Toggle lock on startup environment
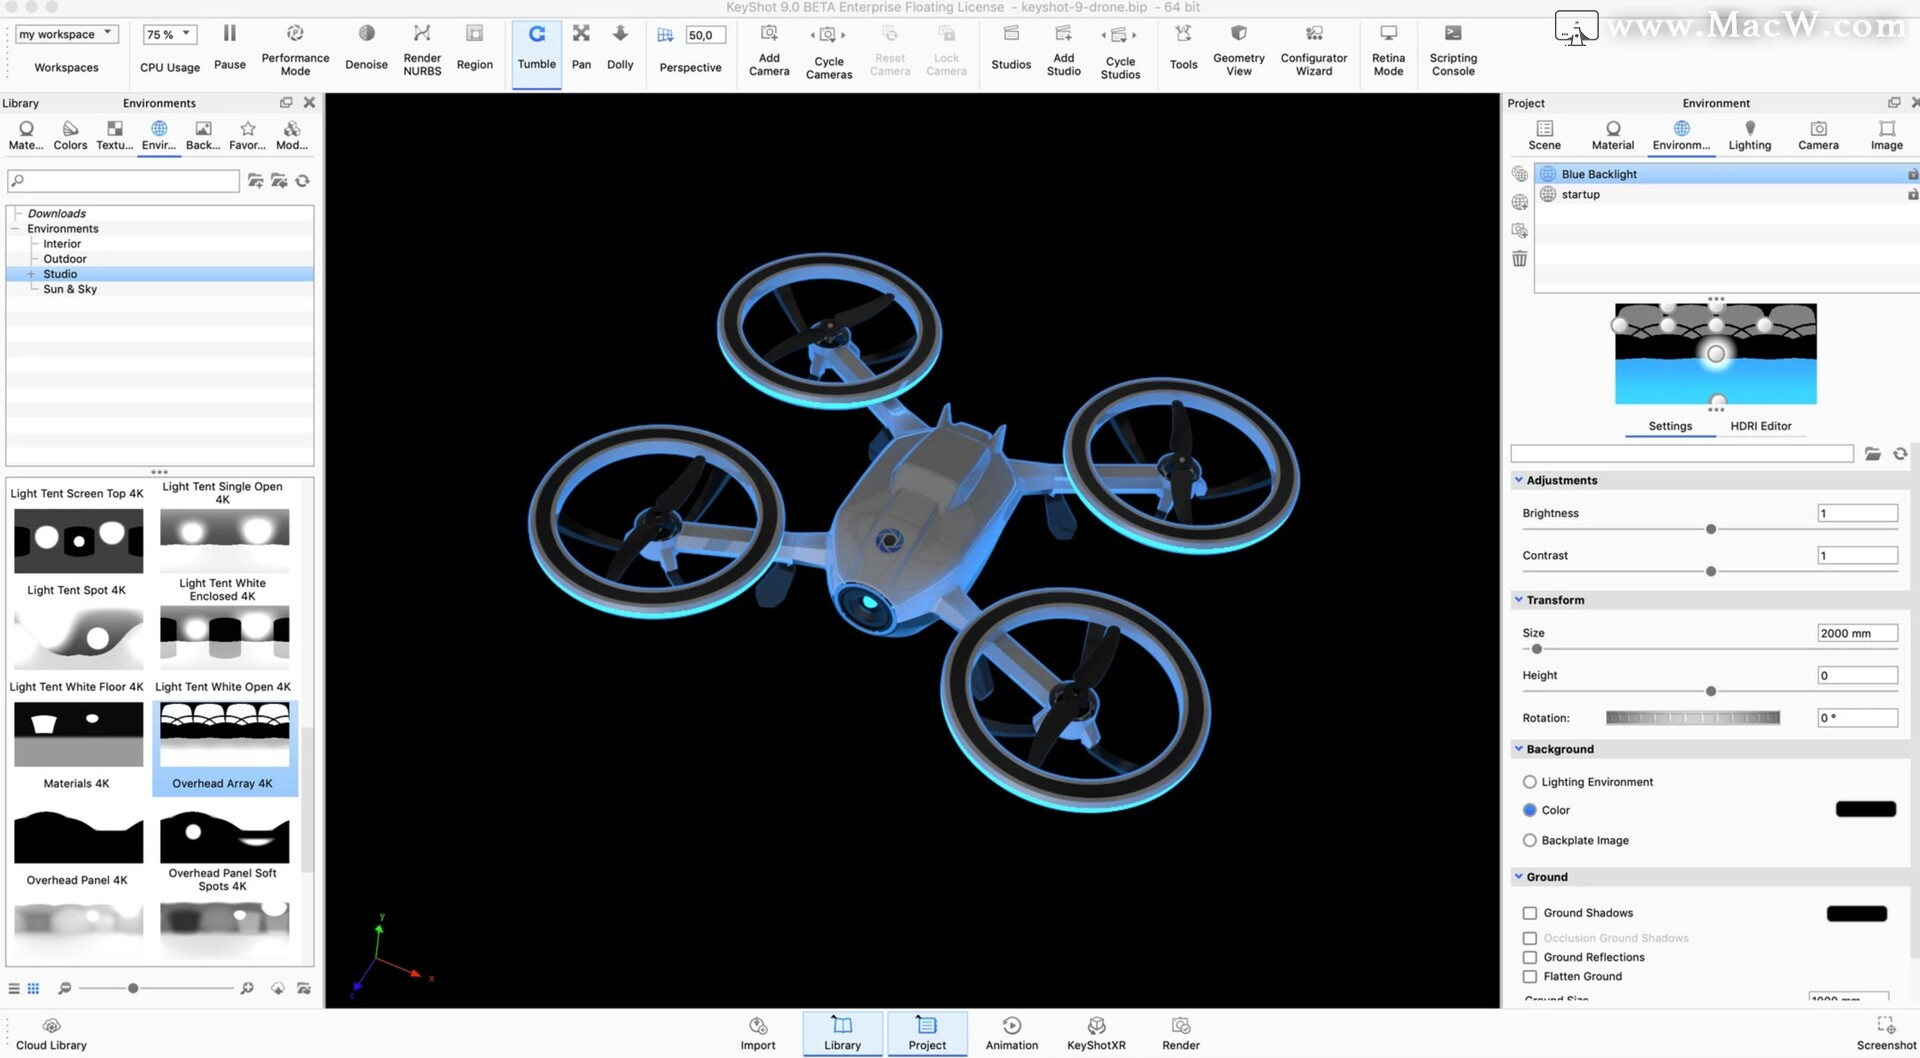This screenshot has height=1058, width=1920. (1912, 194)
